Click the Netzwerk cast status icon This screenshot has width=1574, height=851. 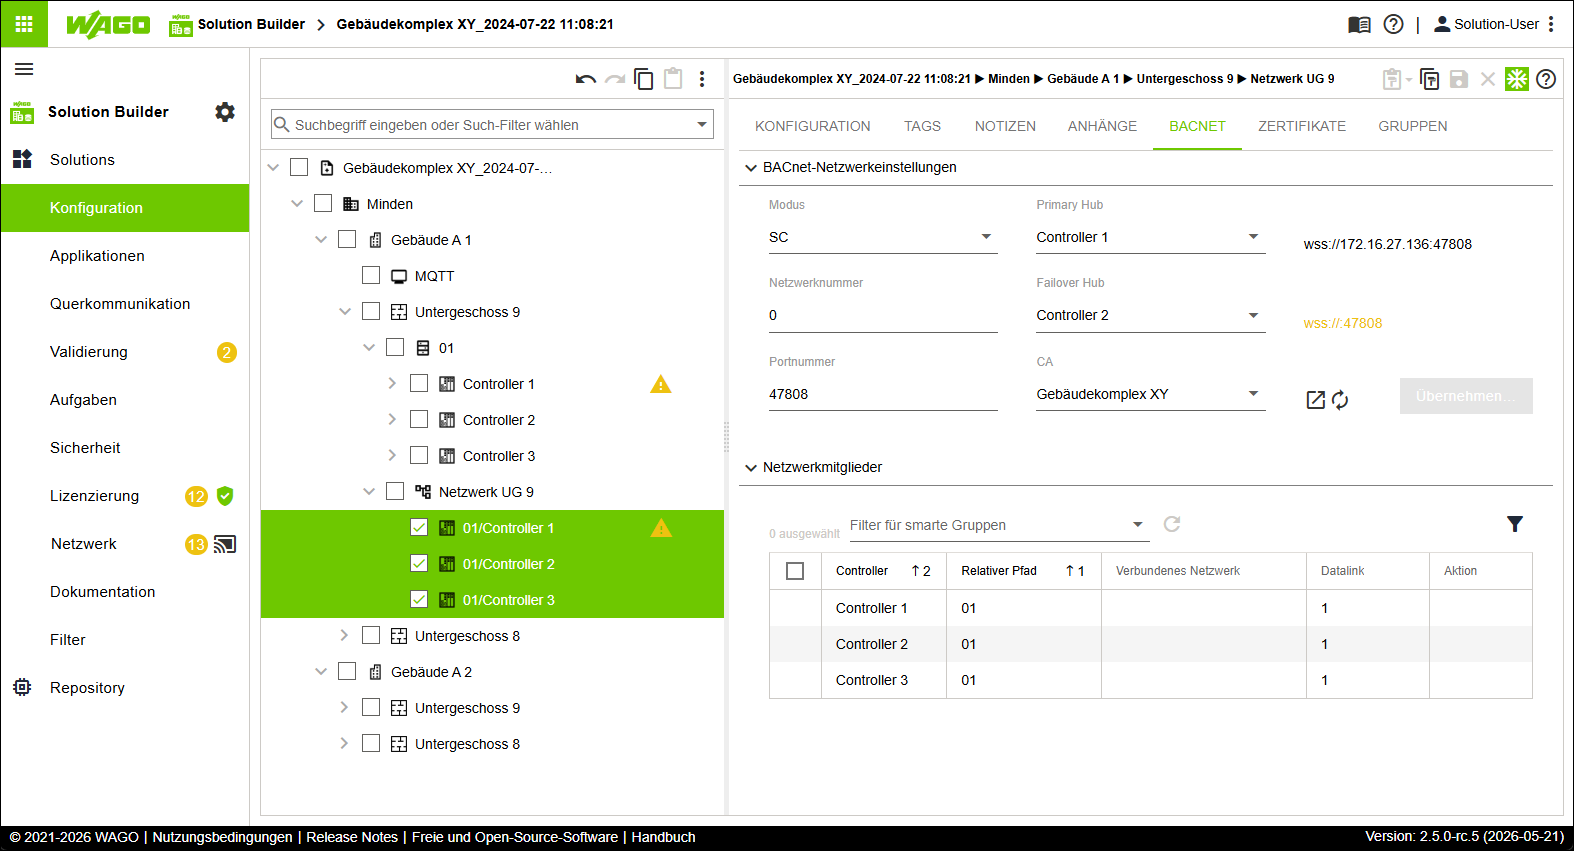point(225,544)
